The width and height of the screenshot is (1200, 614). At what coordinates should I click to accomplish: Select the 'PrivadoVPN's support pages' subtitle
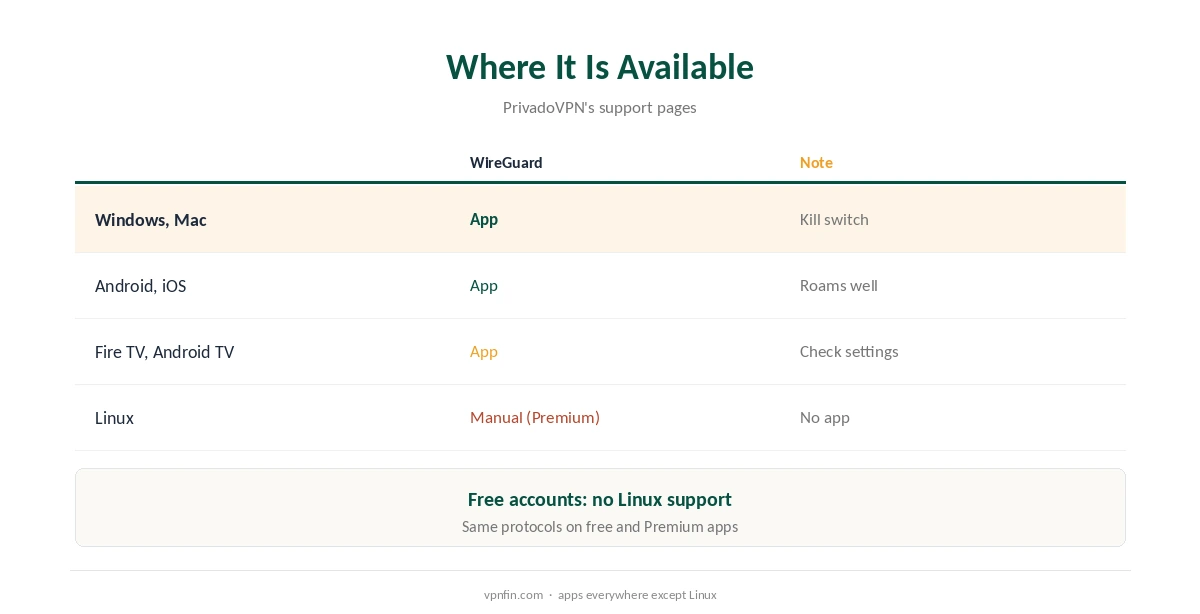600,107
